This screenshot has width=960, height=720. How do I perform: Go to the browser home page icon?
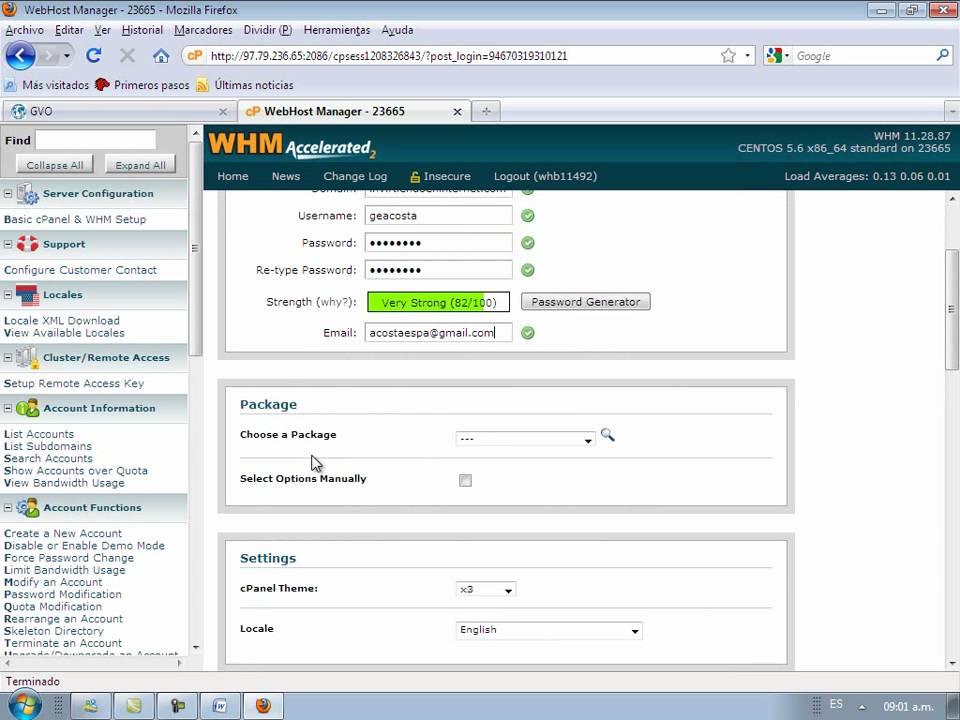pyautogui.click(x=161, y=56)
